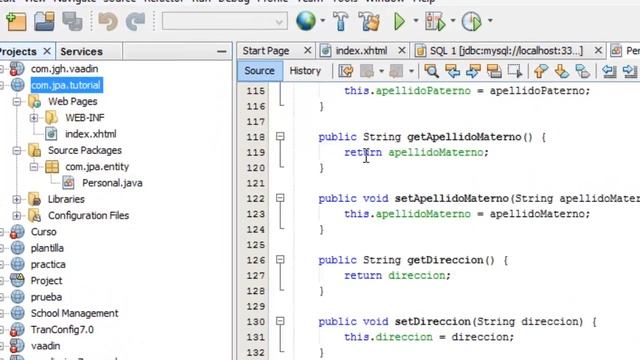Close the SQL 1 tab

(x=598, y=50)
